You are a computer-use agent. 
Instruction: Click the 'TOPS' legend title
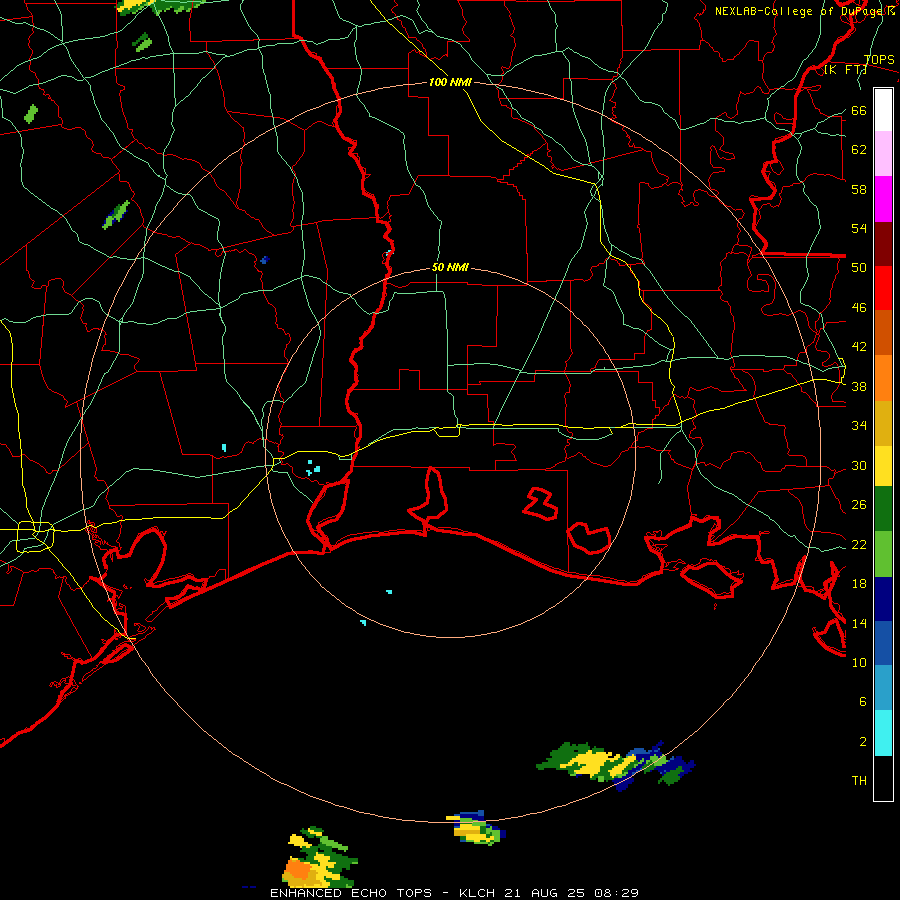coord(879,60)
